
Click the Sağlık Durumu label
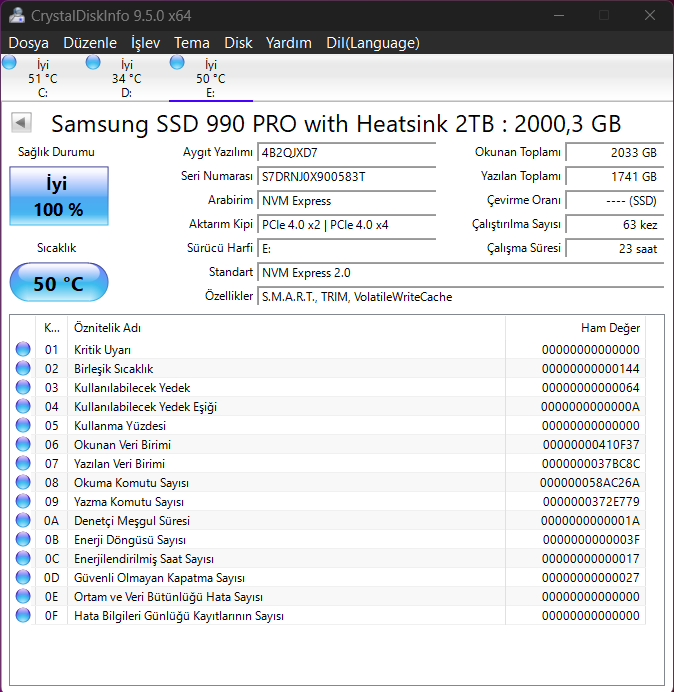tap(56, 152)
